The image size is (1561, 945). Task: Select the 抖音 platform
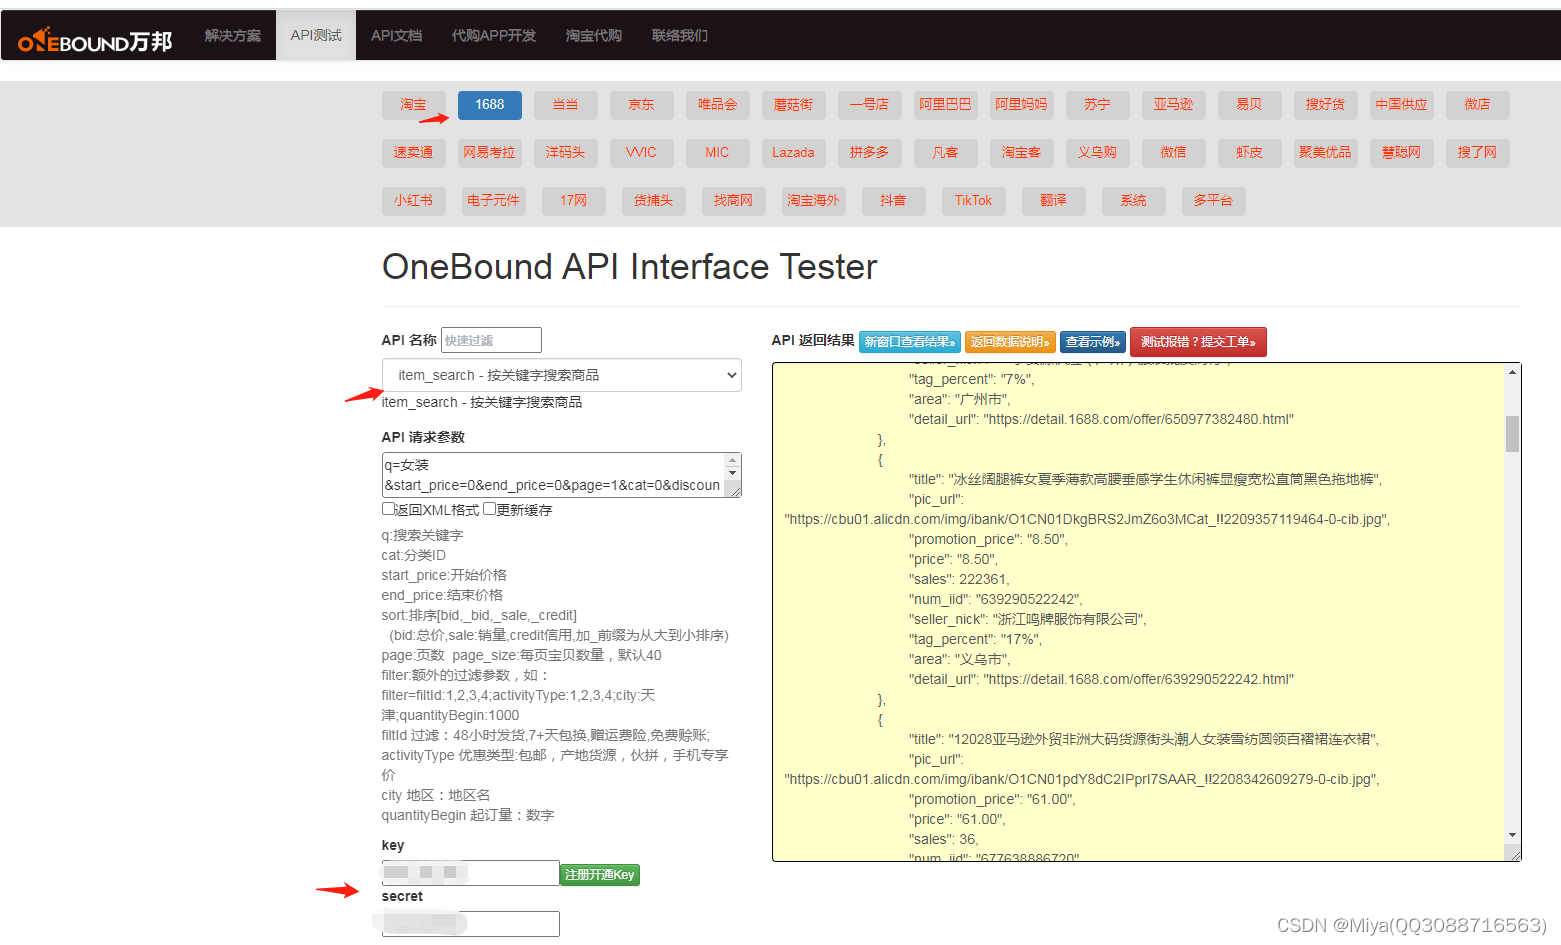[894, 201]
